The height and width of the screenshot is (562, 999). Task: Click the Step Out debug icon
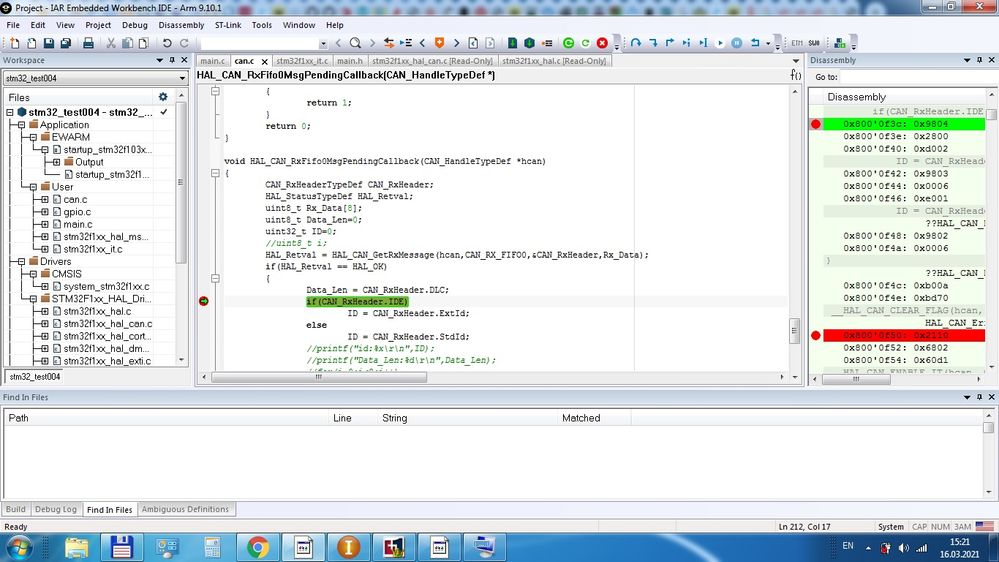(x=670, y=43)
